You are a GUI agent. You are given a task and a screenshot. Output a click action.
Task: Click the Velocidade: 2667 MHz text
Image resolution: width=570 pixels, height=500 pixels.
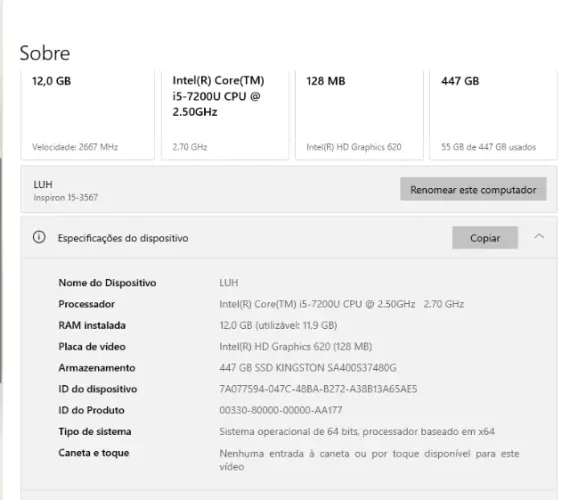75,147
